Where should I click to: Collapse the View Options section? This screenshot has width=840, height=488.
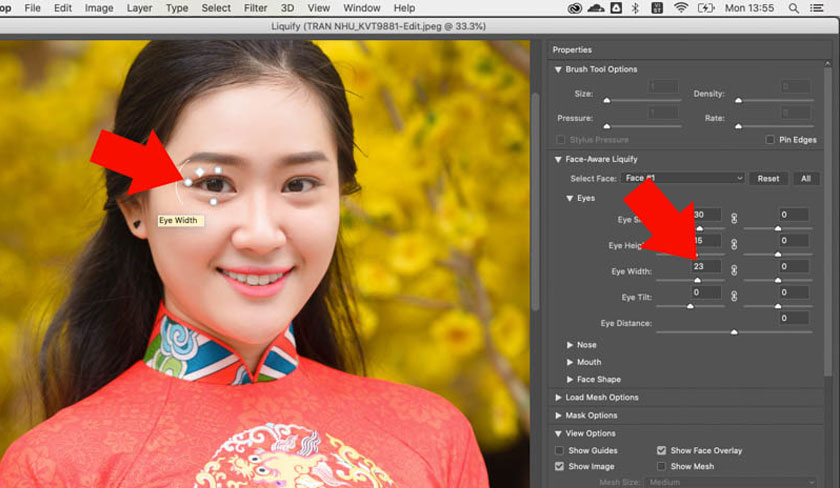pos(558,433)
